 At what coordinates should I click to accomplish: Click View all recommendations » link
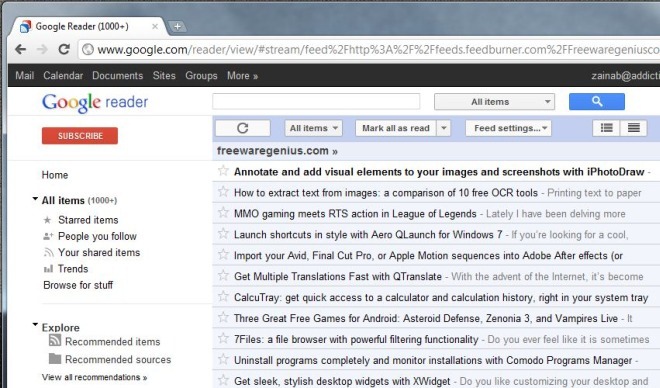point(94,377)
